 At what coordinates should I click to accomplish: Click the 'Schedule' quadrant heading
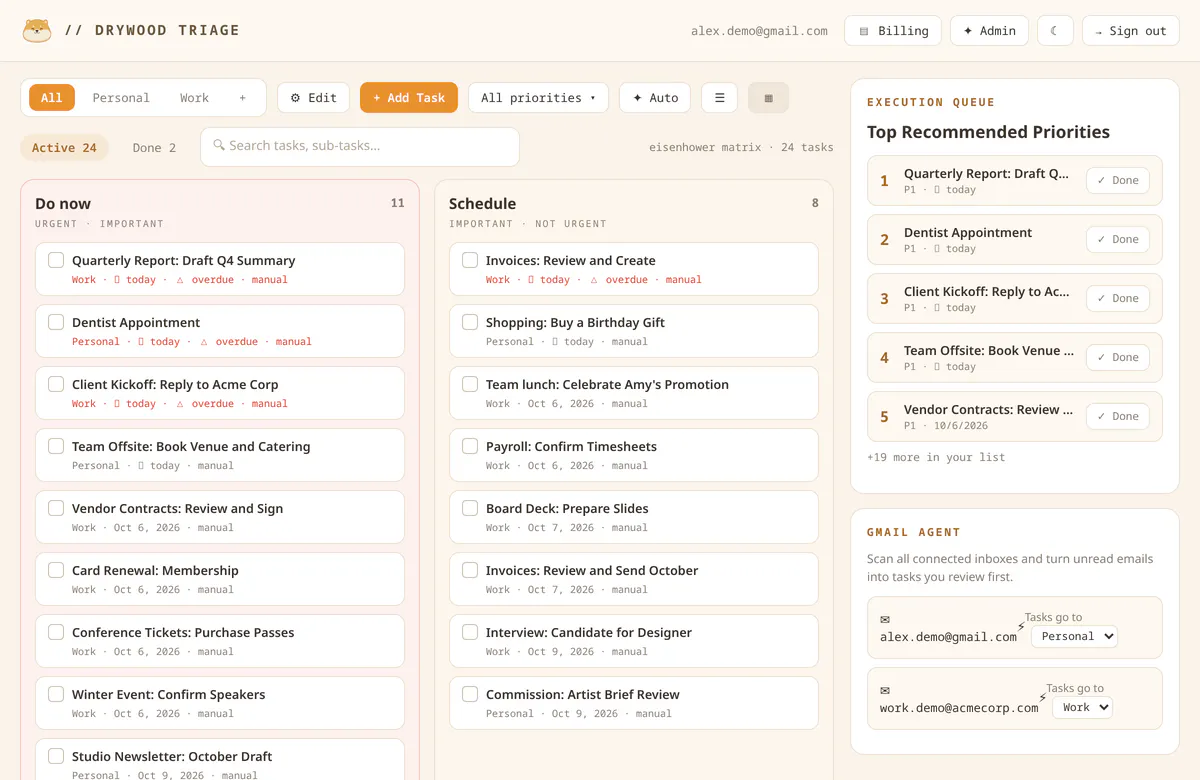tap(482, 203)
